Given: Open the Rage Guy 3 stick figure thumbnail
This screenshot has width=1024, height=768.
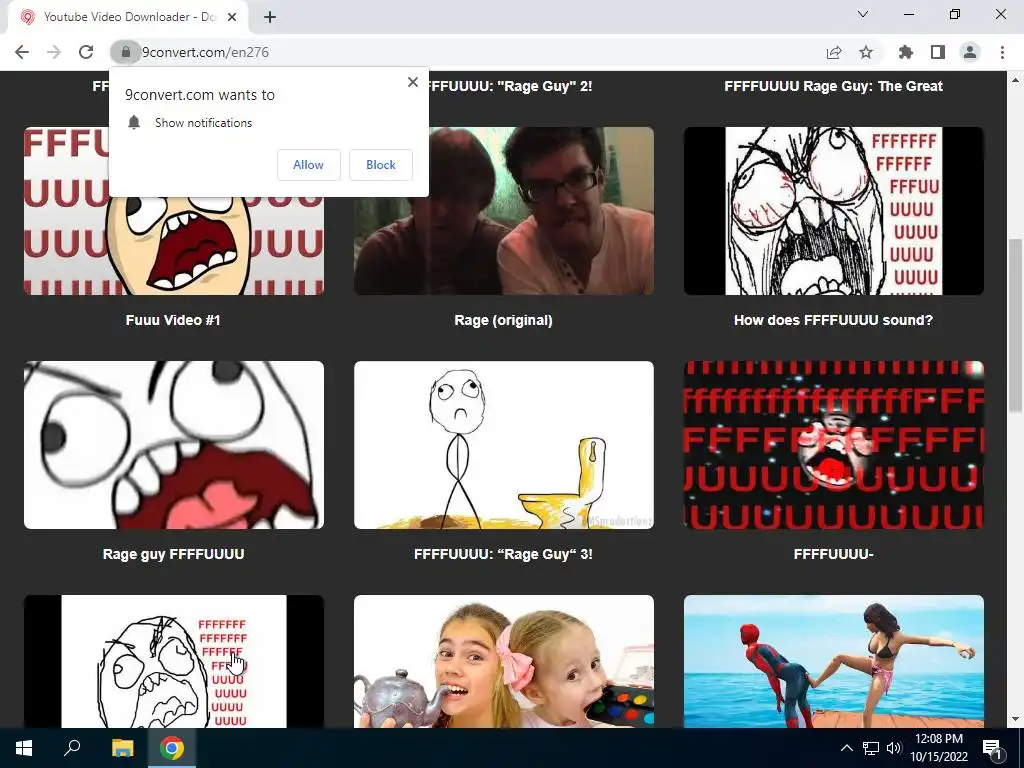Looking at the screenshot, I should click(504, 445).
